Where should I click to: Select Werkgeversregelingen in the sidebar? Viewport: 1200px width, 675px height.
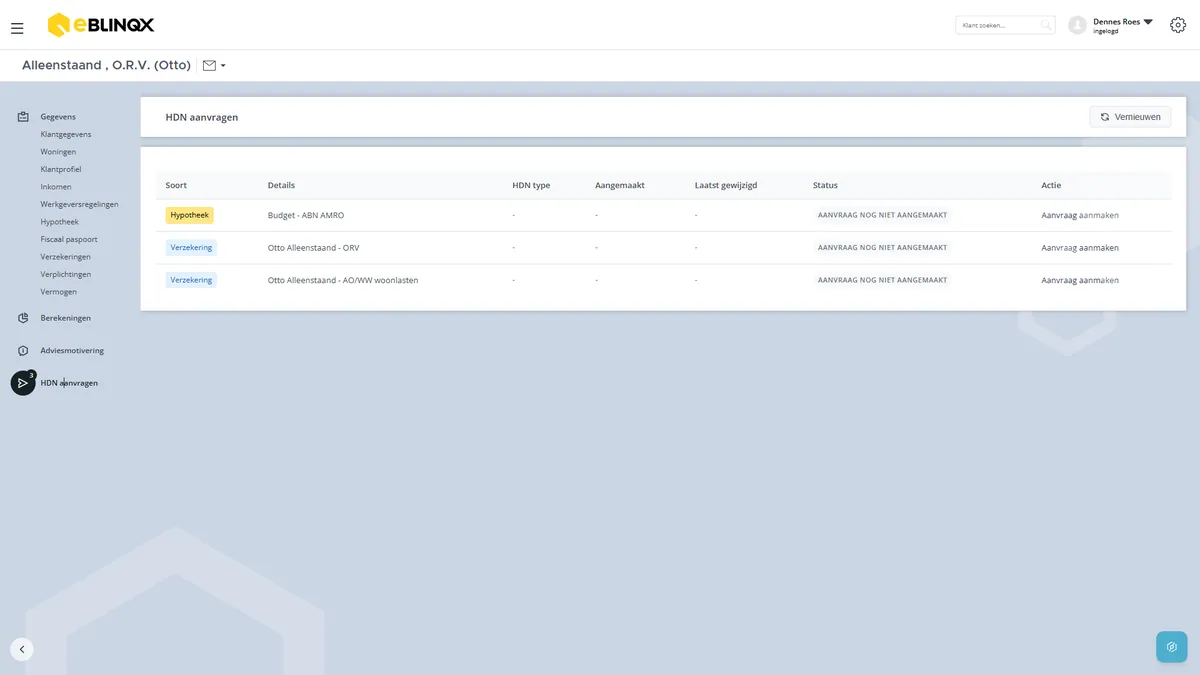[x=79, y=204]
